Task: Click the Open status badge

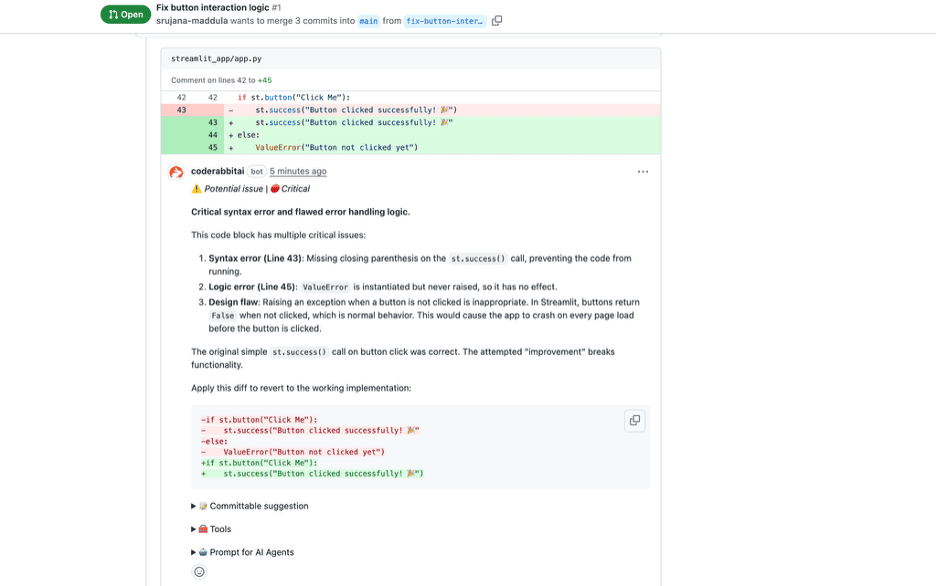Action: click(x=124, y=14)
